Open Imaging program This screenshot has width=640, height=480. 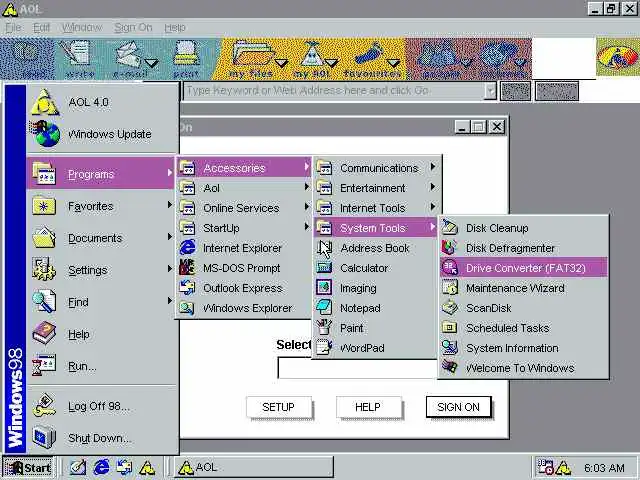(x=376, y=288)
